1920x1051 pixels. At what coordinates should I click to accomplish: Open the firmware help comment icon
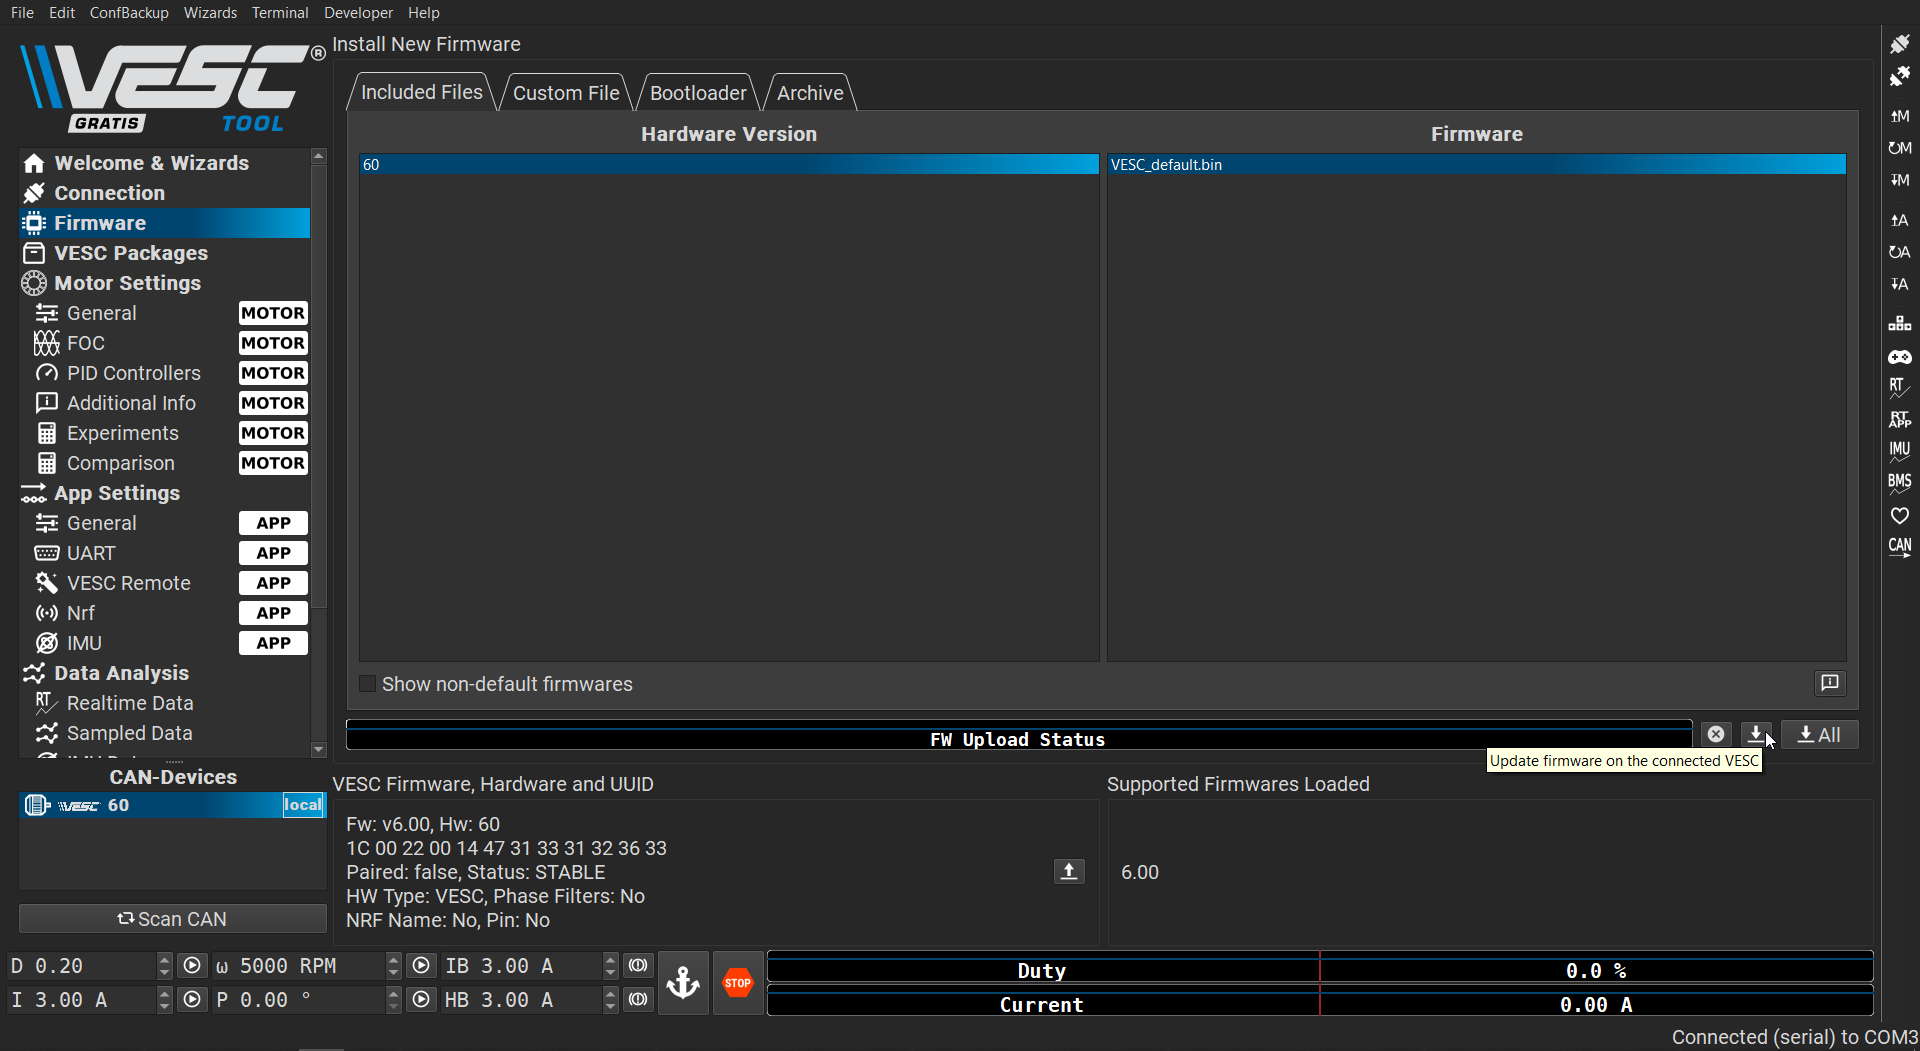[x=1830, y=683]
